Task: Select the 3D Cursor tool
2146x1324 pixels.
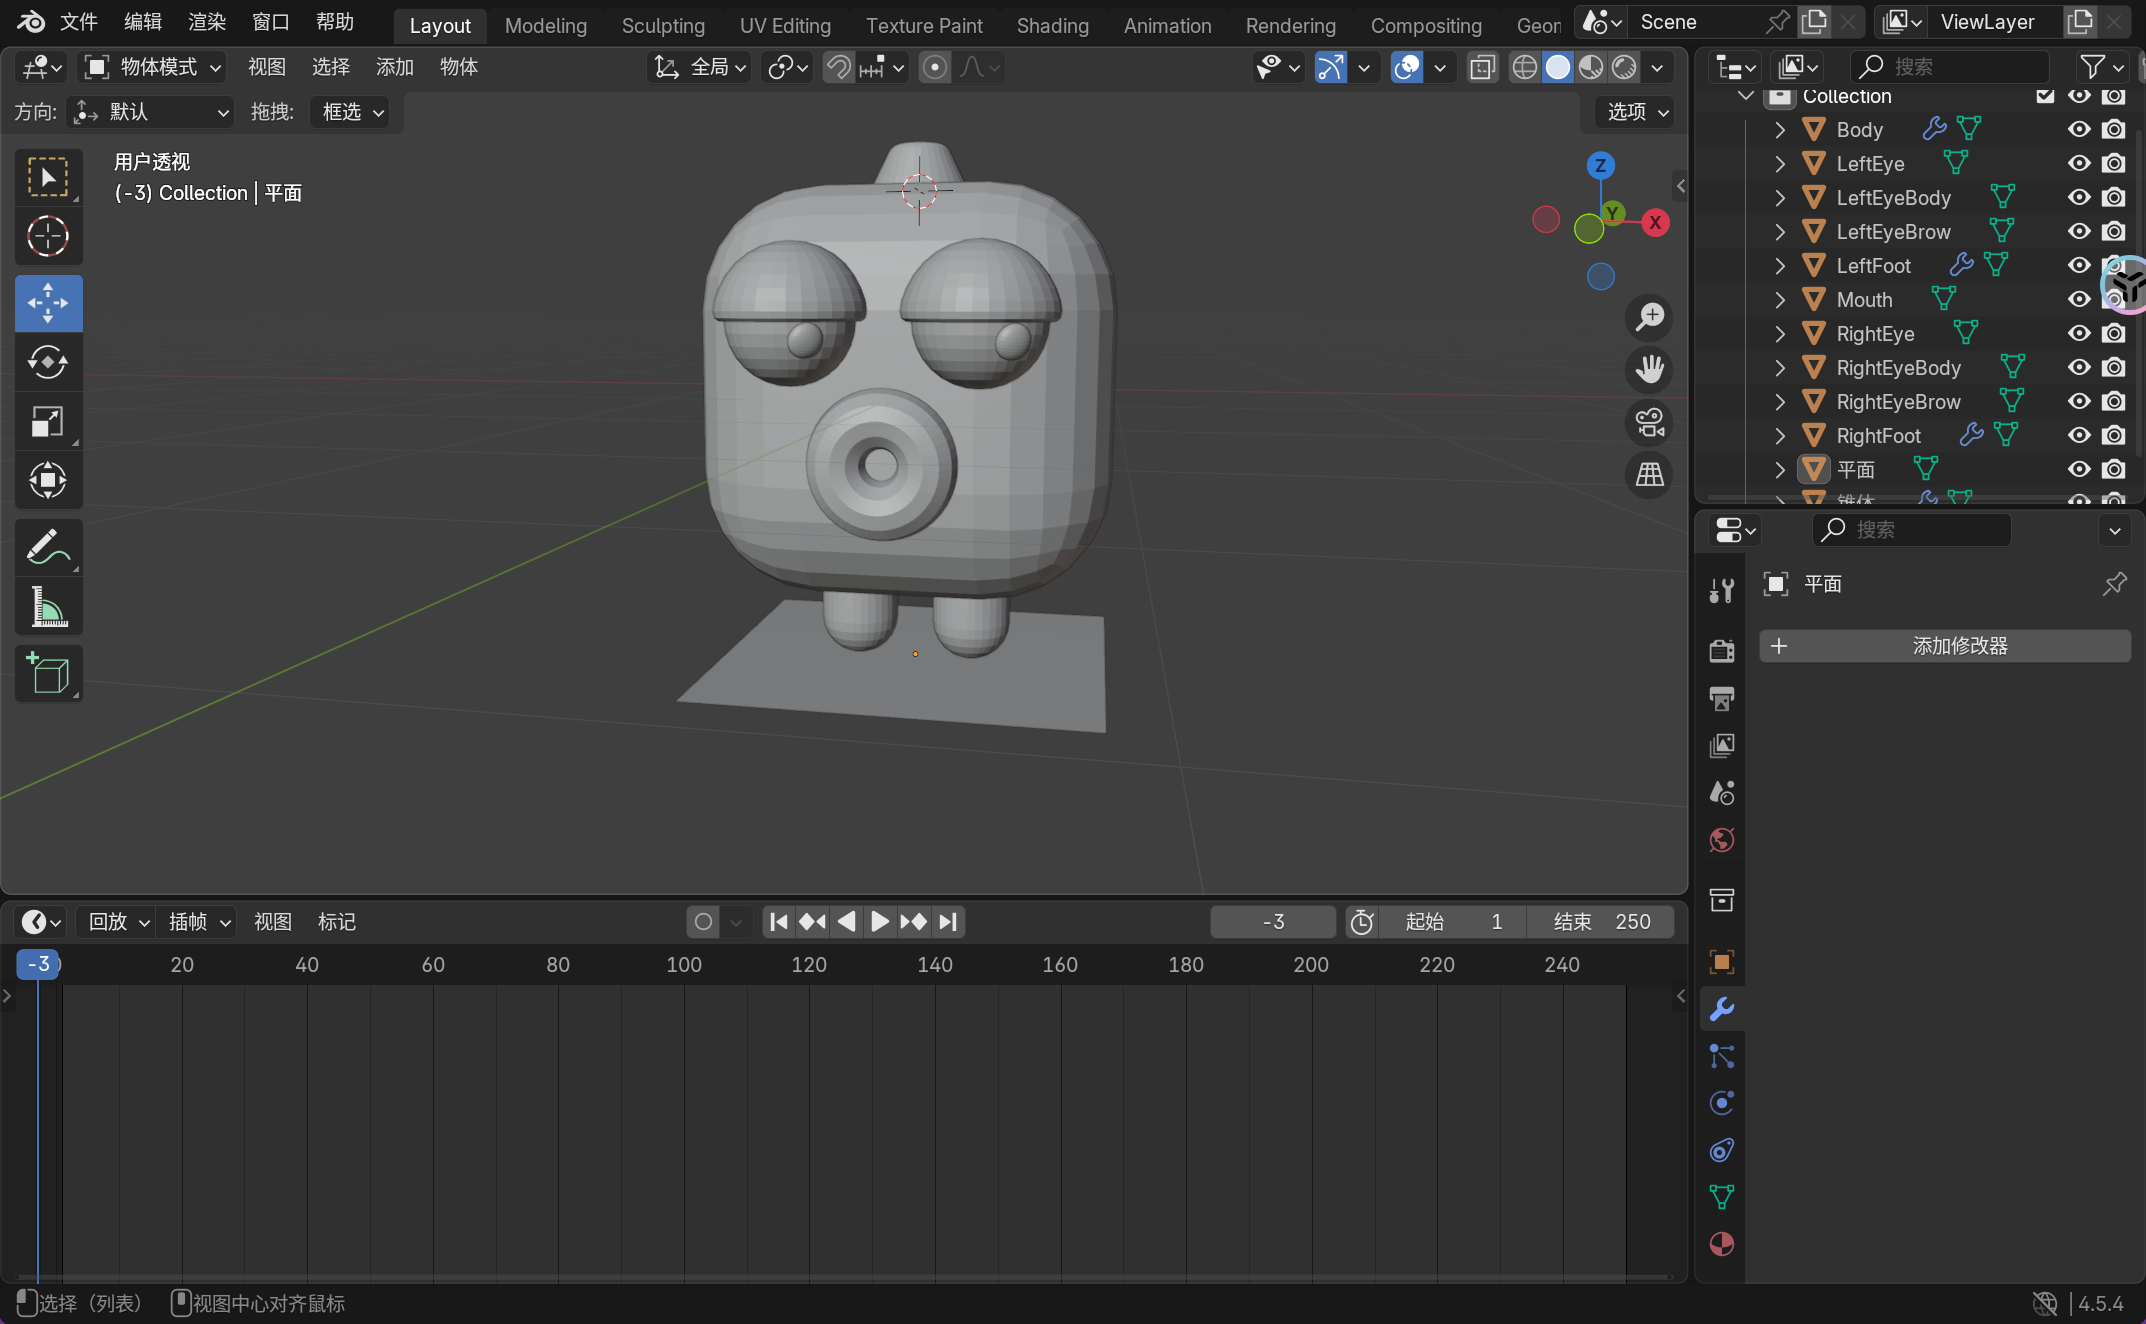Action: [47, 237]
